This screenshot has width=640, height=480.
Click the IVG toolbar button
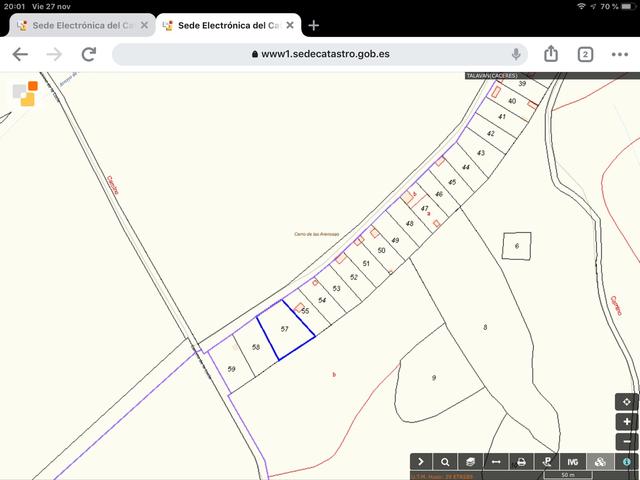pyautogui.click(x=573, y=462)
